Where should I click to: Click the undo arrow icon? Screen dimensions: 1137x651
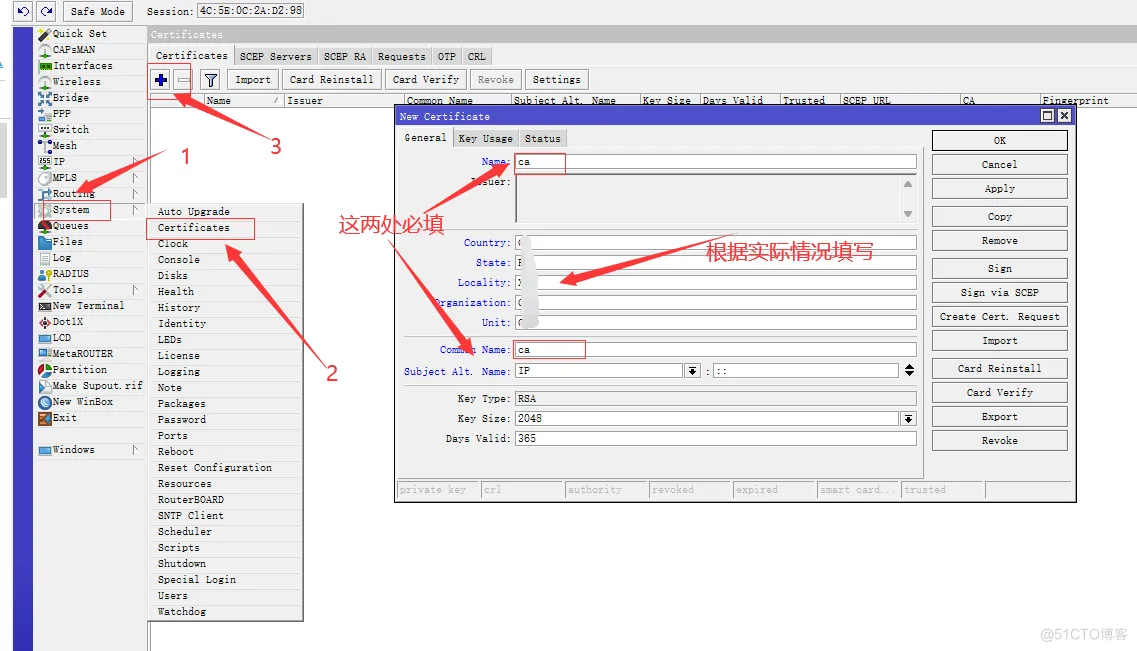(x=23, y=11)
